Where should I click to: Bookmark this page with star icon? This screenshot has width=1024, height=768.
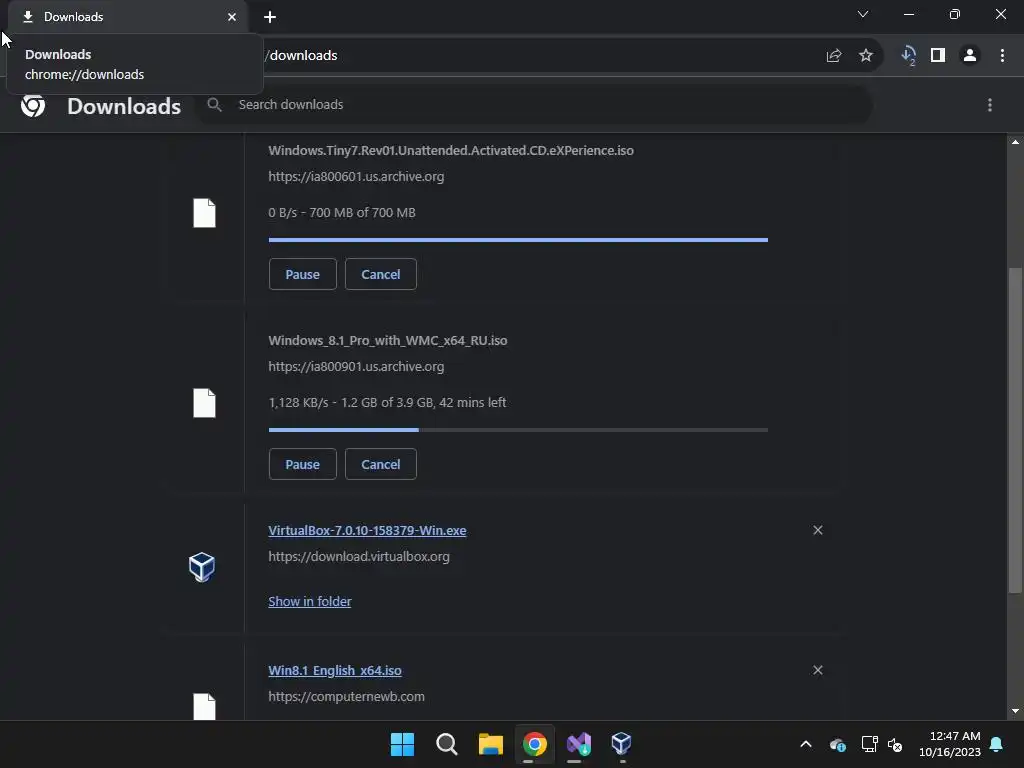point(866,56)
